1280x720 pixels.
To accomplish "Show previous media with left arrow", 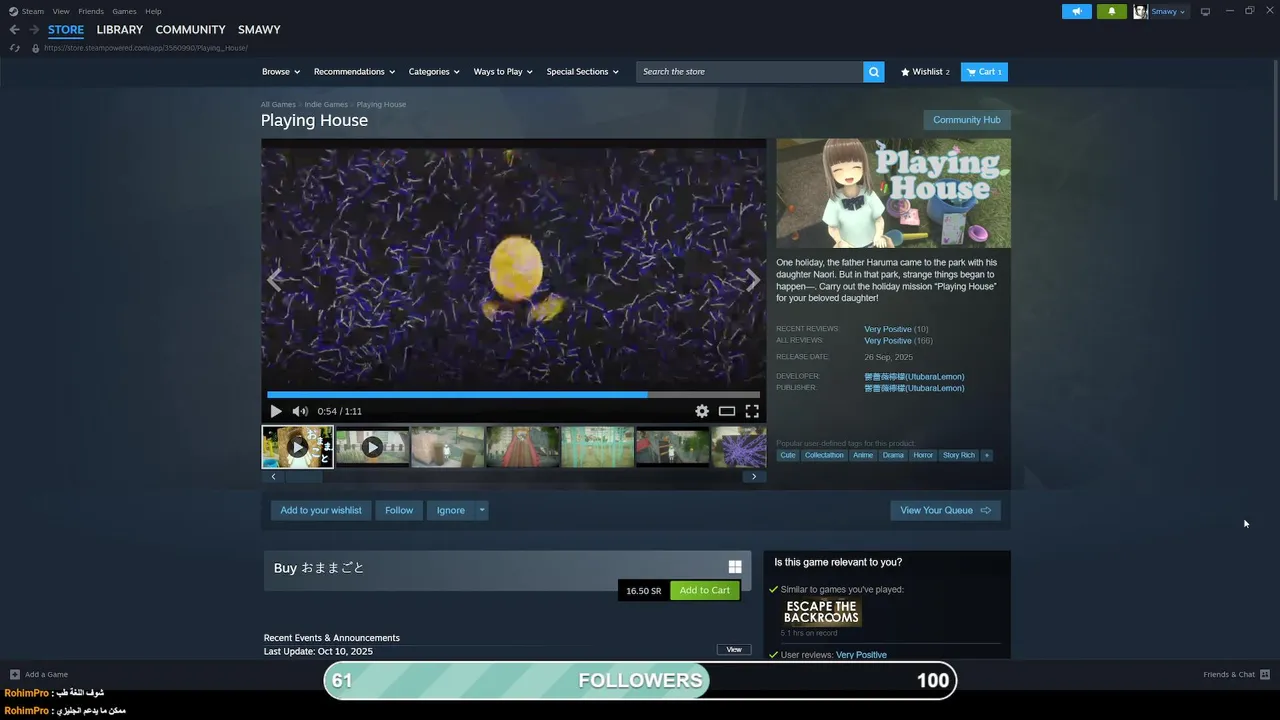I will [275, 280].
